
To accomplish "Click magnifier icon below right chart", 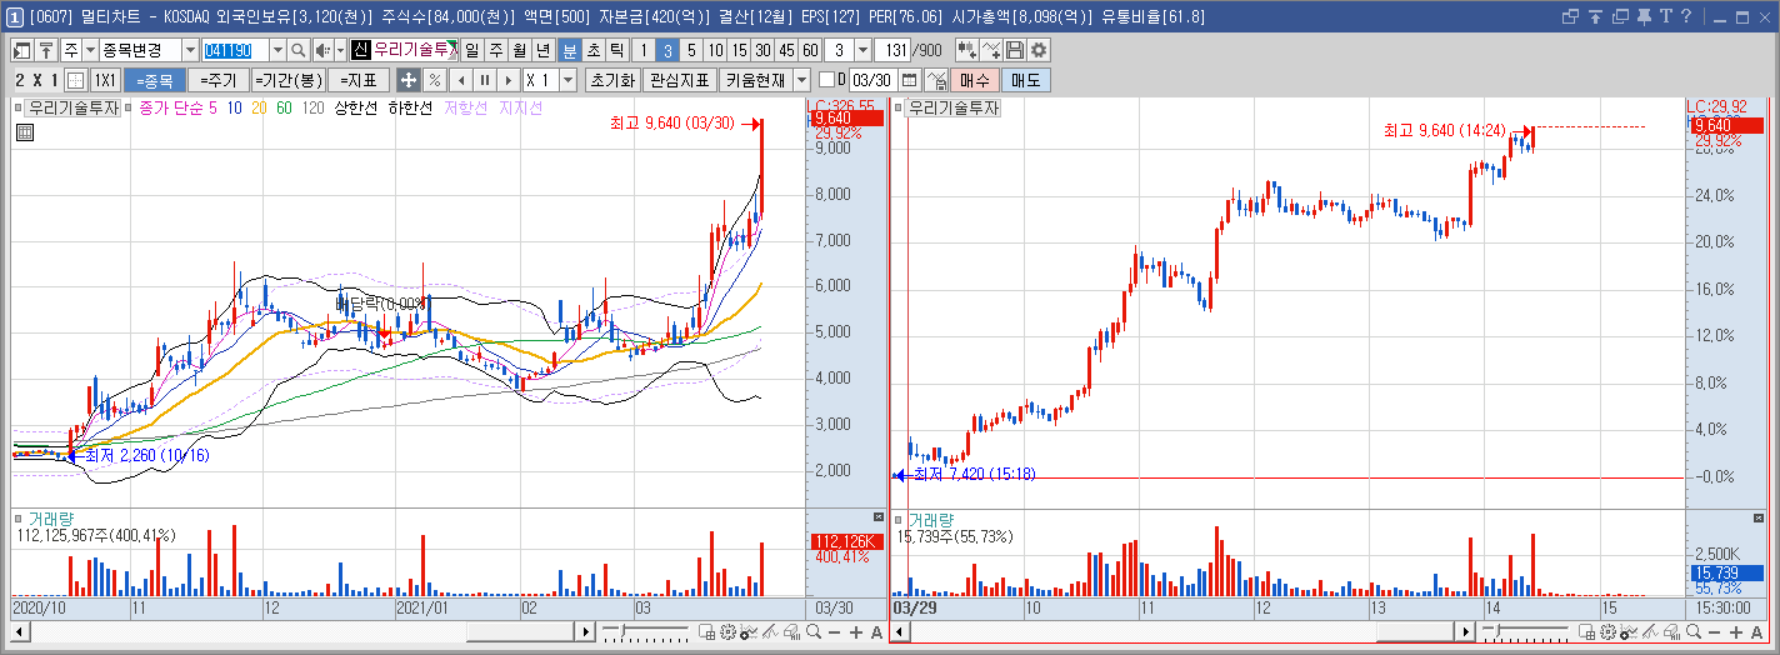I will pos(1694,632).
